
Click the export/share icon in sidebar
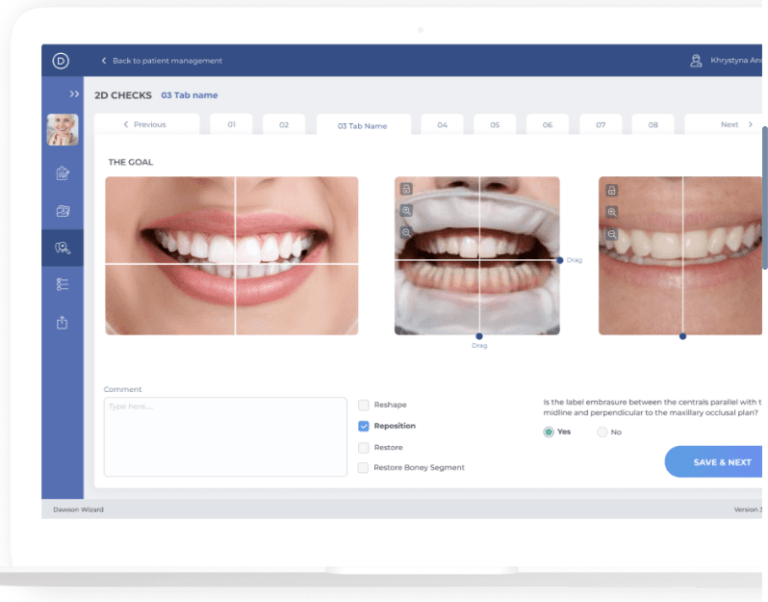62,322
